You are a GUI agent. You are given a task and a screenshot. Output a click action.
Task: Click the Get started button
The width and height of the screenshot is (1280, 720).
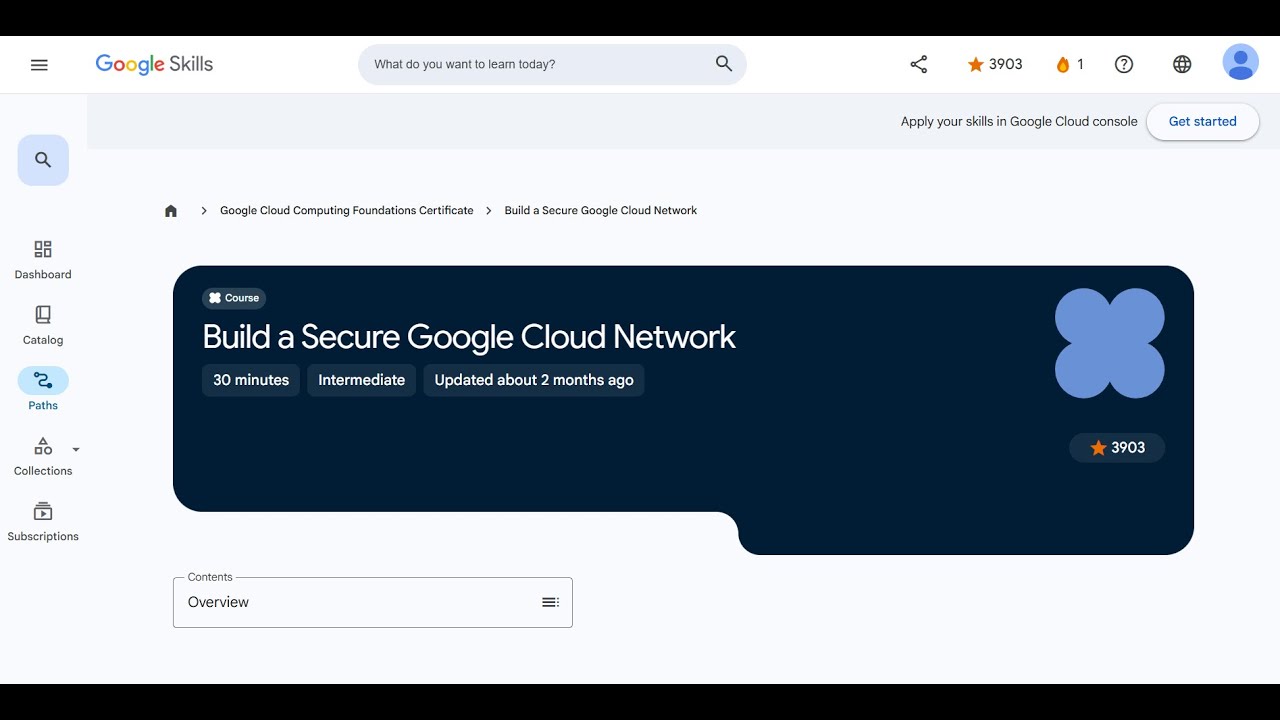1202,121
